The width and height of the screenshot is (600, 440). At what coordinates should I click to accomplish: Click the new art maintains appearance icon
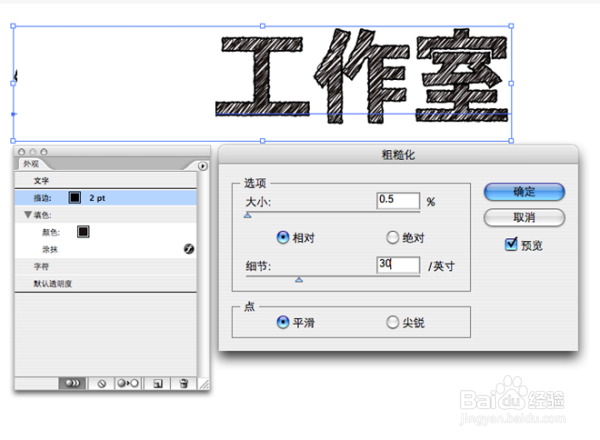click(73, 383)
